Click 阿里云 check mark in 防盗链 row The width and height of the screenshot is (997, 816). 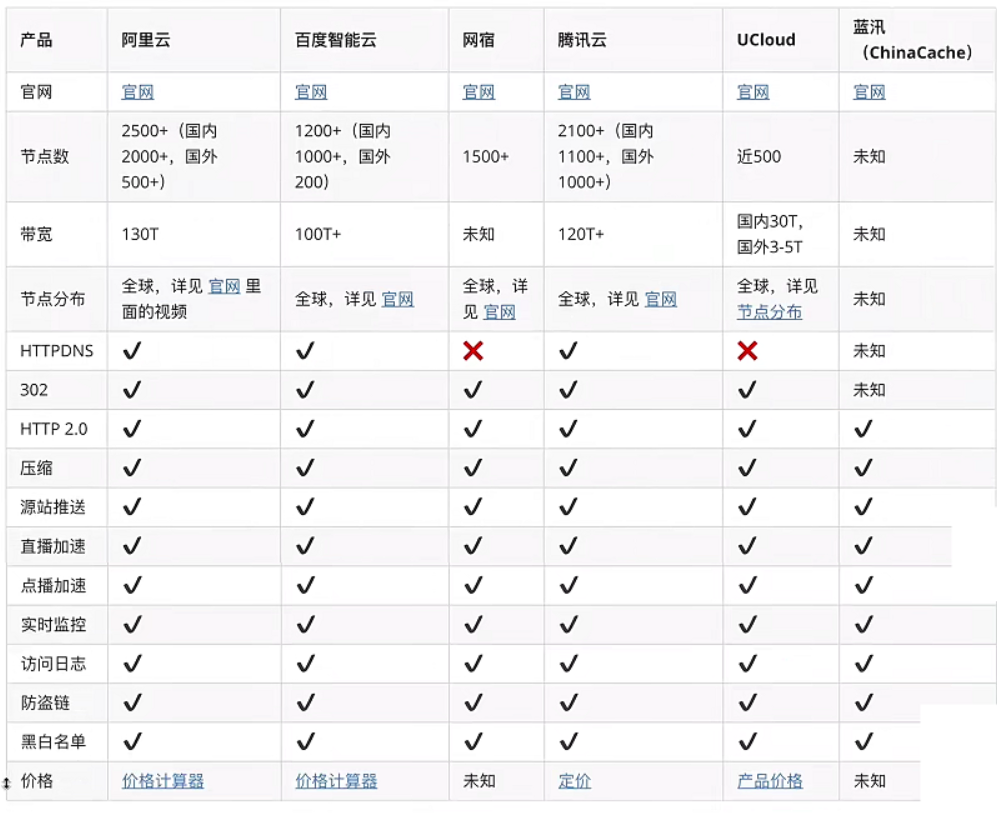132,703
